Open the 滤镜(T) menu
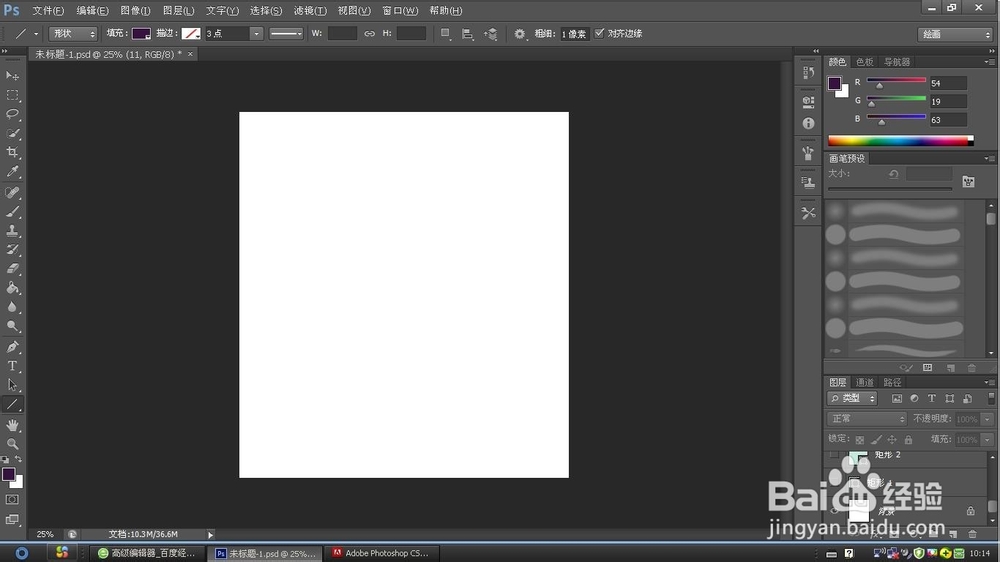Viewport: 1000px width, 562px height. pyautogui.click(x=310, y=11)
